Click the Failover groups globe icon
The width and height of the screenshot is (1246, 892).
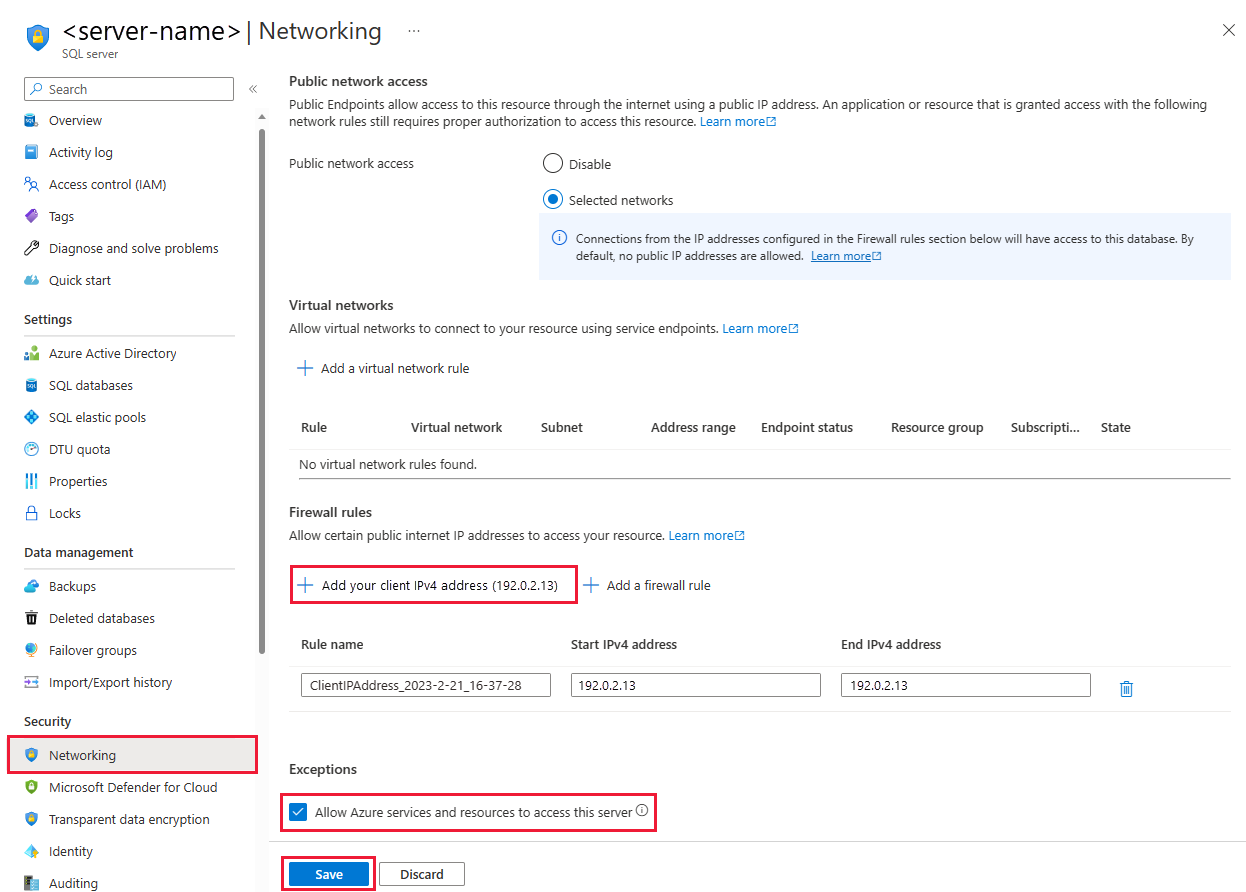[x=31, y=650]
